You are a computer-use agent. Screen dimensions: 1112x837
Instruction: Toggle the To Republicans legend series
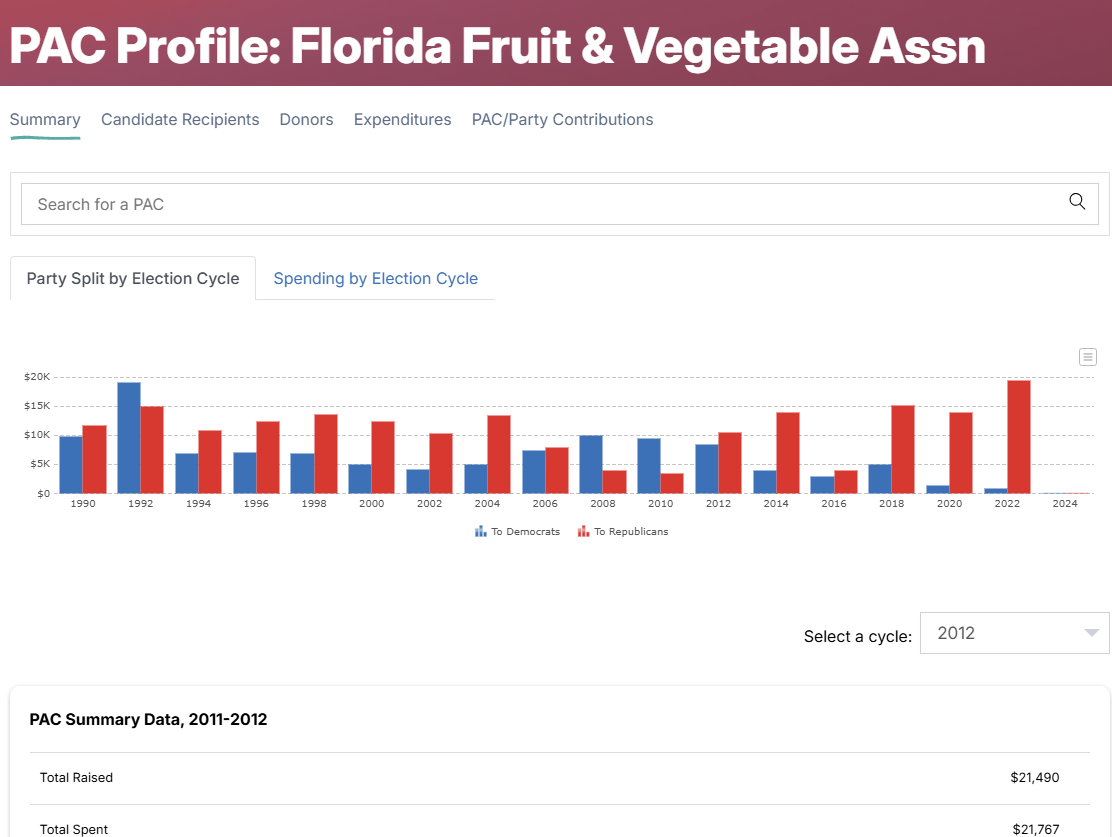coord(631,532)
